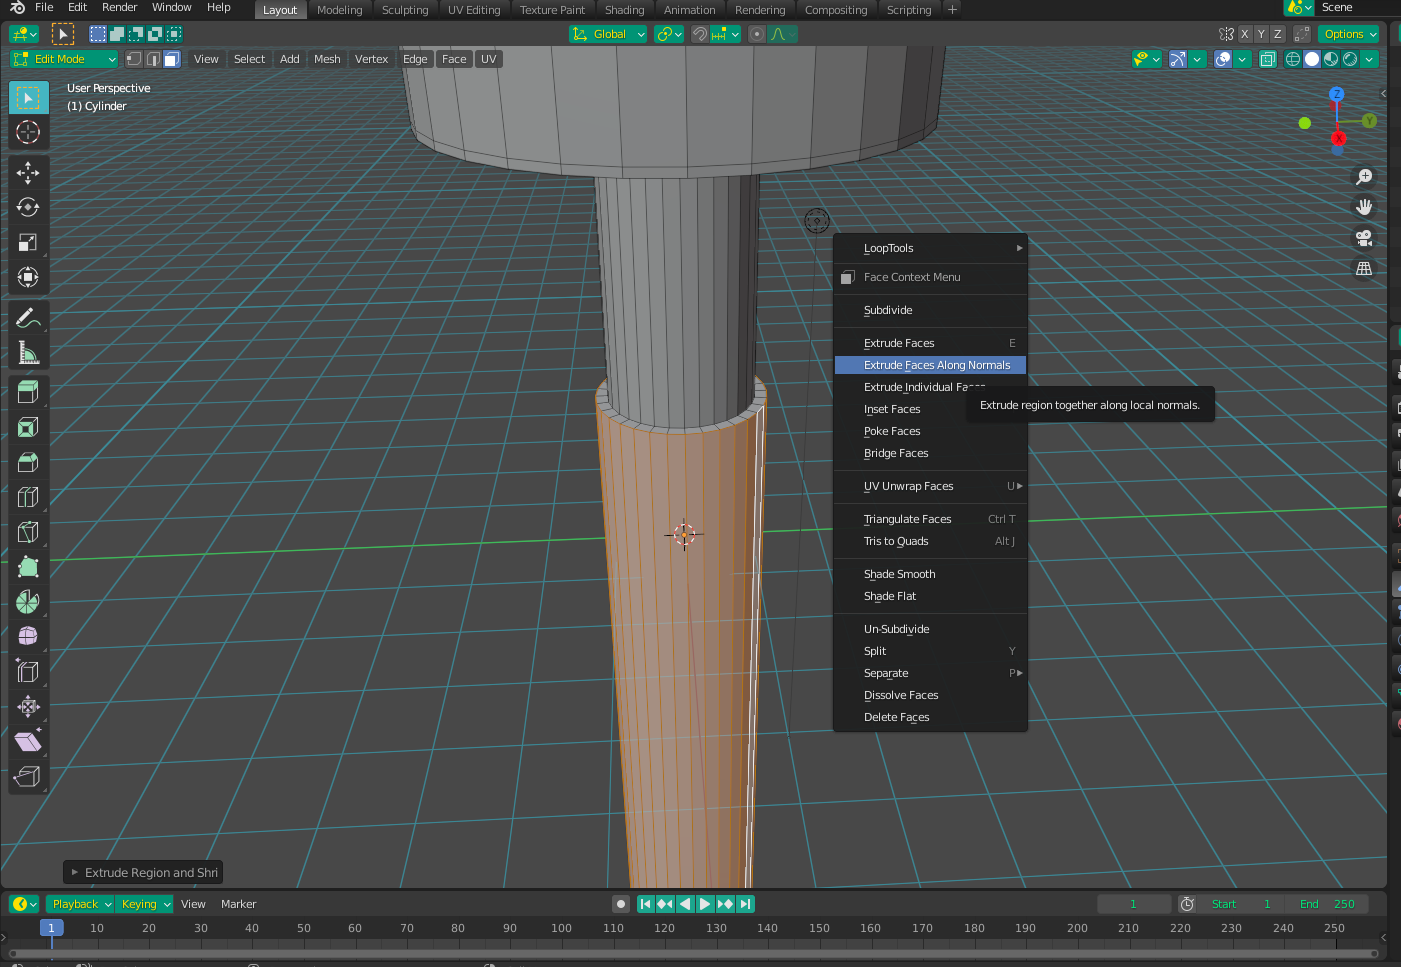Screen dimensions: 1401x967
Task: Select Shade Smooth in context menu
Action: 930,574
